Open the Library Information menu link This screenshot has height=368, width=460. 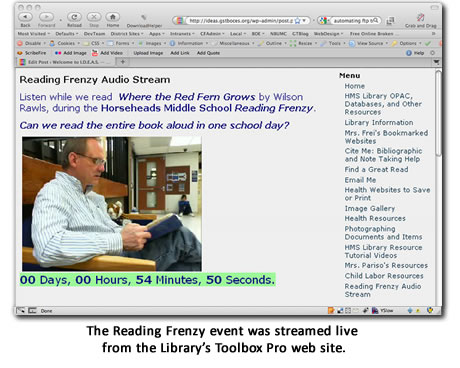[x=379, y=123]
